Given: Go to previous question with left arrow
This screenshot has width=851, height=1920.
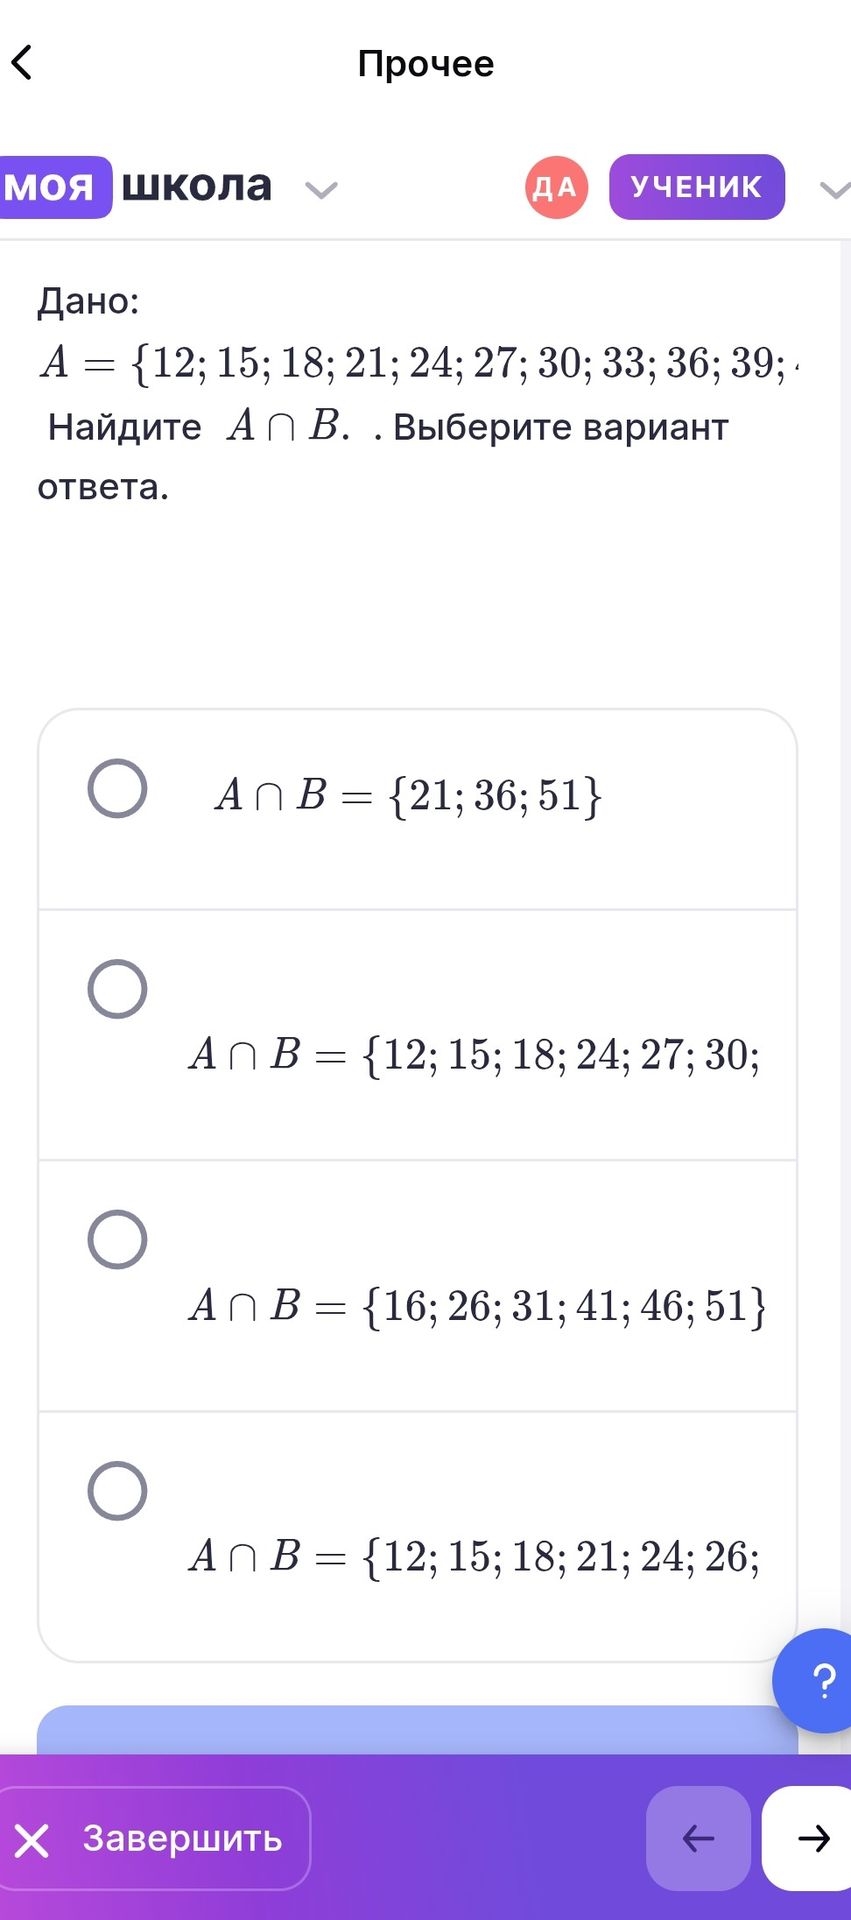Looking at the screenshot, I should click(x=698, y=1838).
